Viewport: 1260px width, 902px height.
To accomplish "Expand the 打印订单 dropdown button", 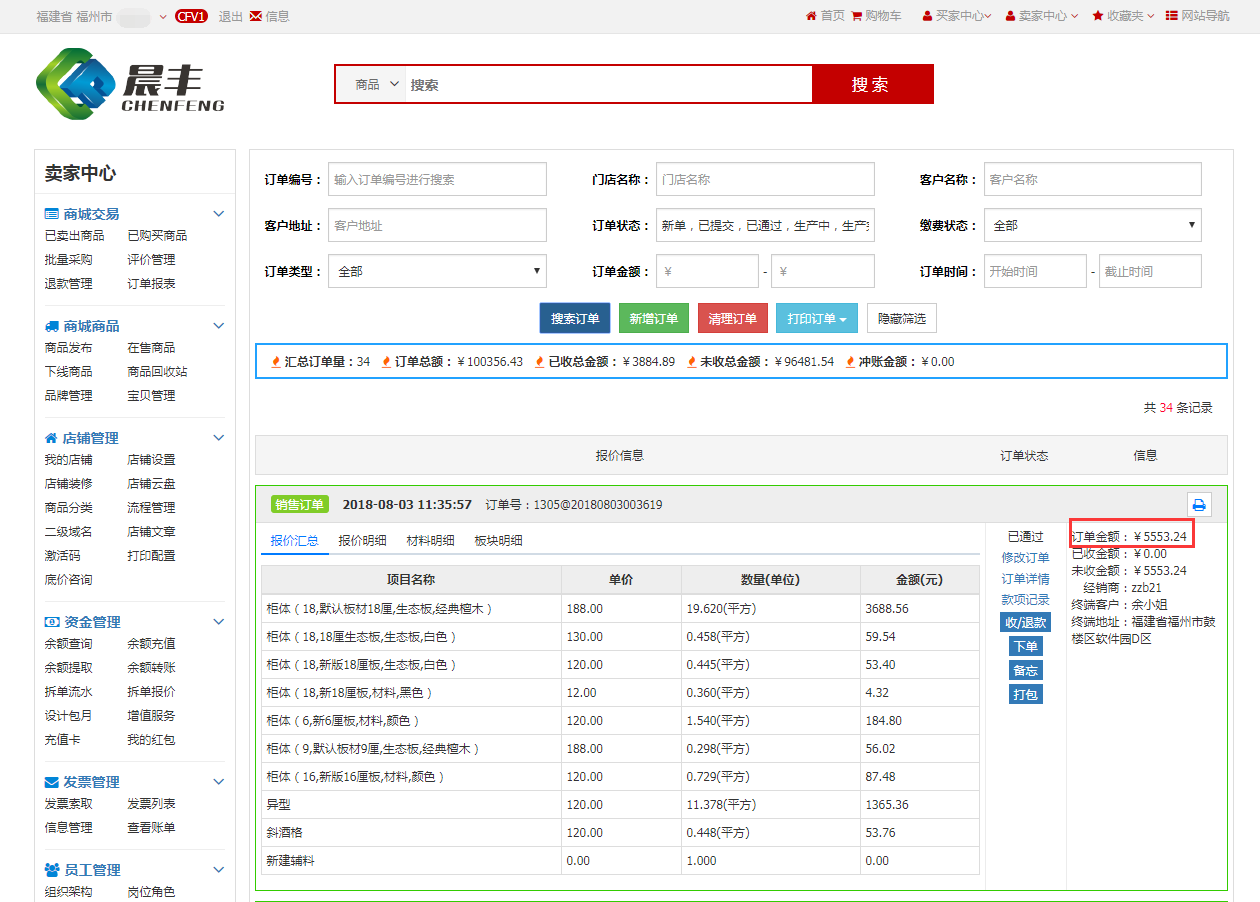I will pos(816,319).
